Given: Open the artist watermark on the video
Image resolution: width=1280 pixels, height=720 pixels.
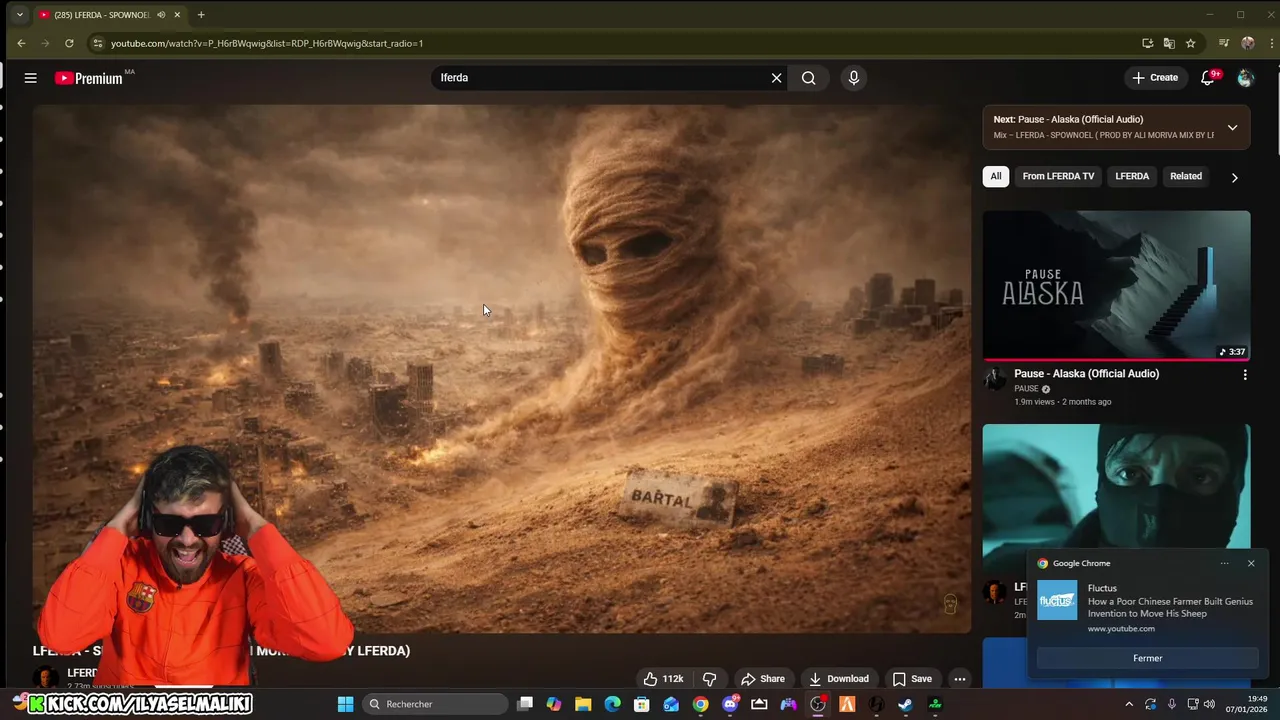Looking at the screenshot, I should click(950, 604).
